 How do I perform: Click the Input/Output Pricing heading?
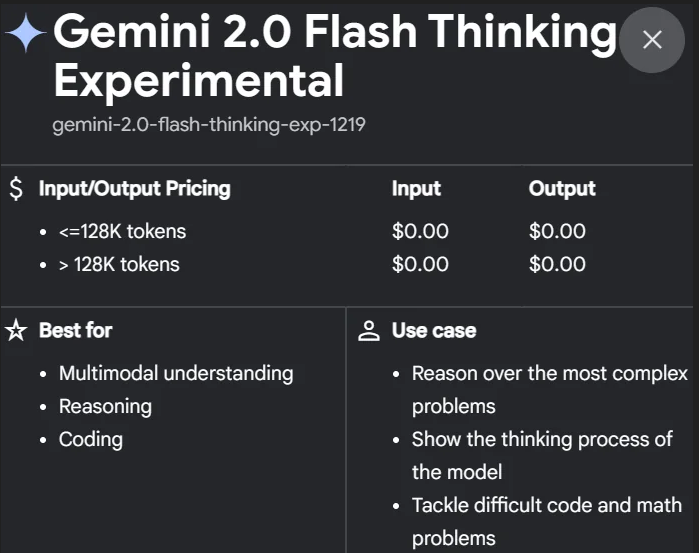(134, 189)
